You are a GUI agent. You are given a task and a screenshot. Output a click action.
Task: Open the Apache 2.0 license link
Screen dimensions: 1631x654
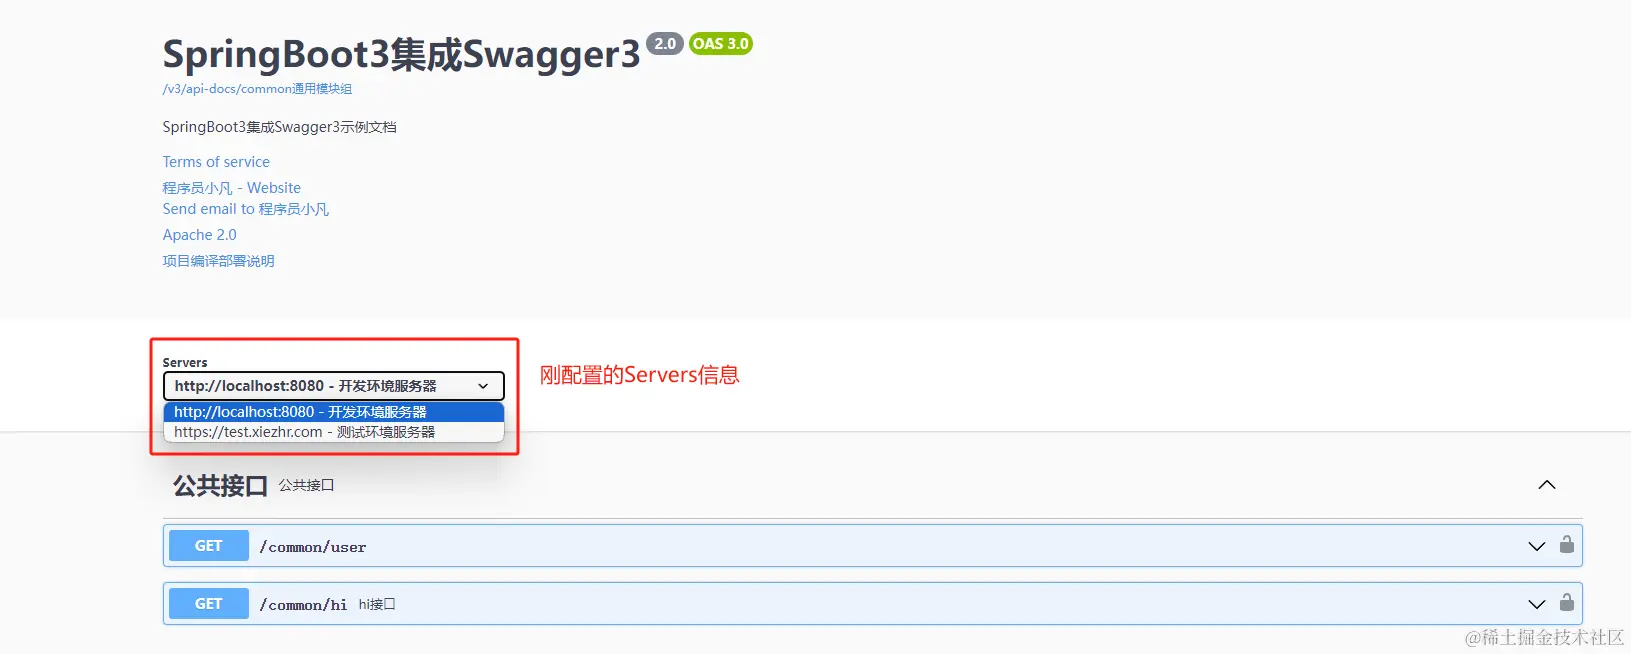(200, 235)
